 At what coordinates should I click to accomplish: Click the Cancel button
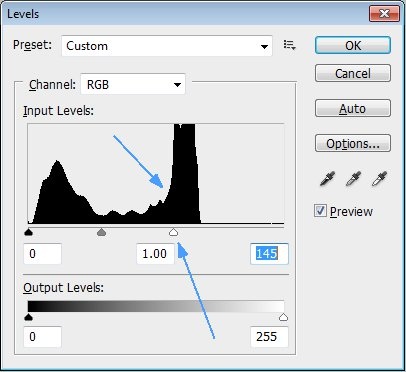(353, 73)
